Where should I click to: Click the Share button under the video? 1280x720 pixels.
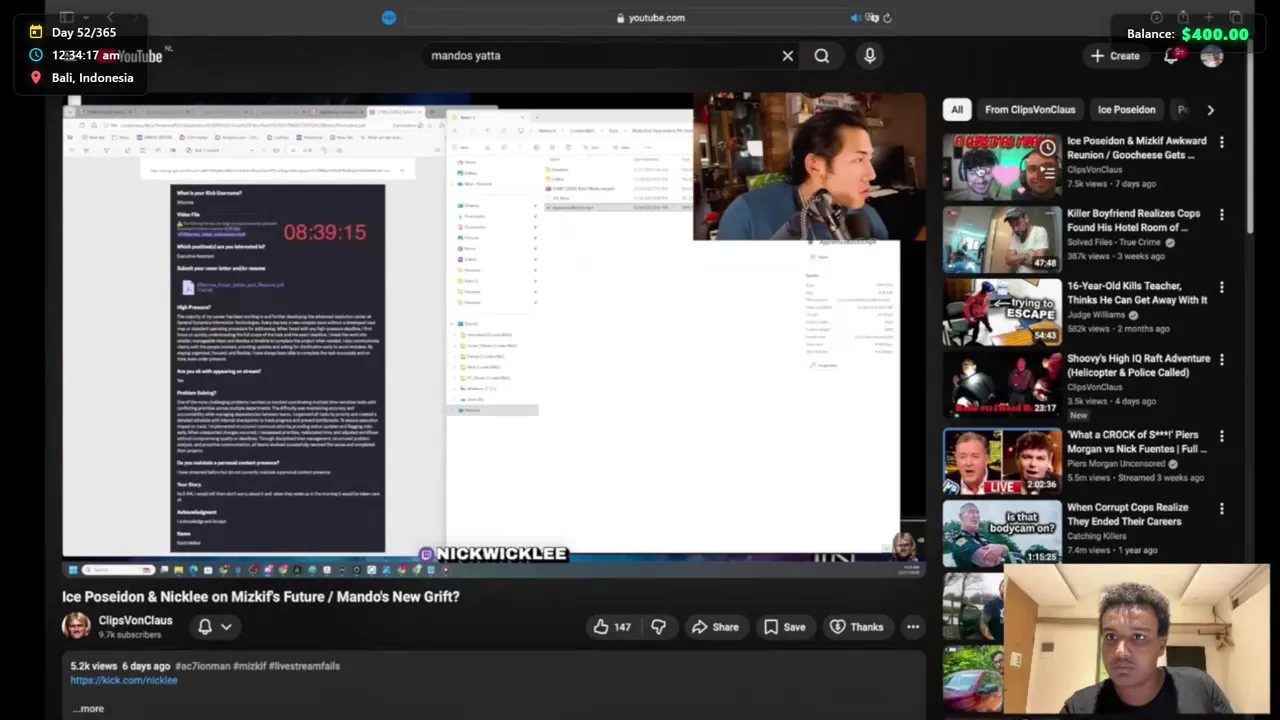click(715, 627)
